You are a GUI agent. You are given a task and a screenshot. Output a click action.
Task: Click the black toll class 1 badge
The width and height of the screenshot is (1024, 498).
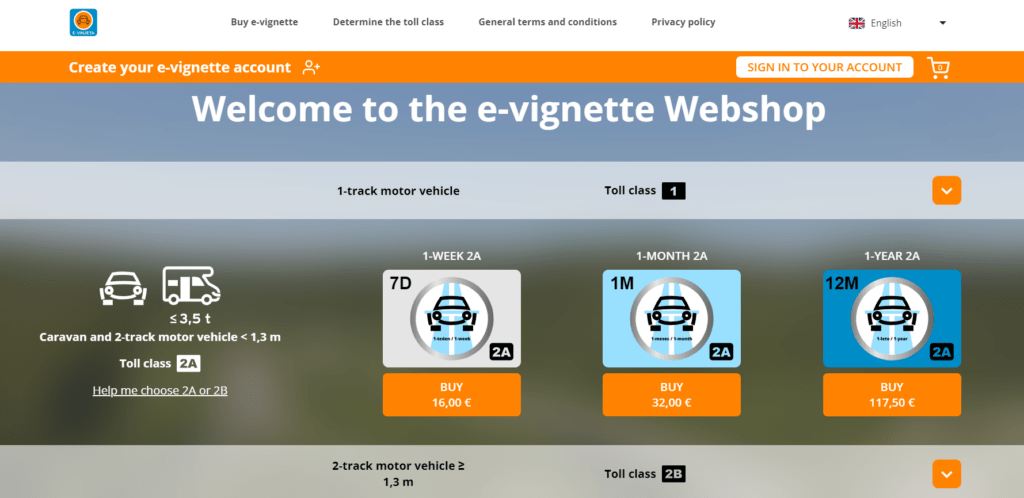673,190
